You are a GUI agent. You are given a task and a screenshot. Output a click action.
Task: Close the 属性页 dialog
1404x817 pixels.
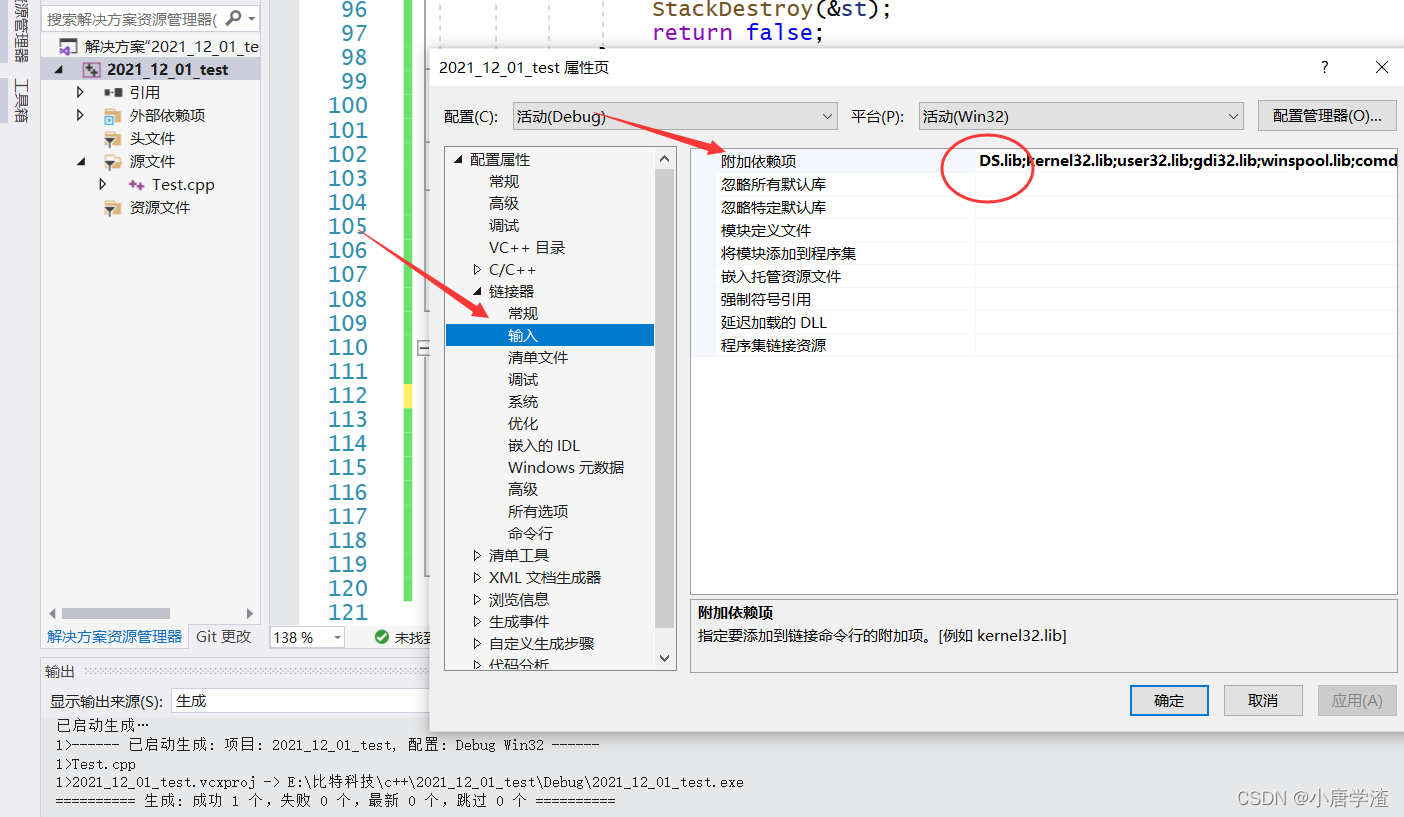pyautogui.click(x=1382, y=67)
